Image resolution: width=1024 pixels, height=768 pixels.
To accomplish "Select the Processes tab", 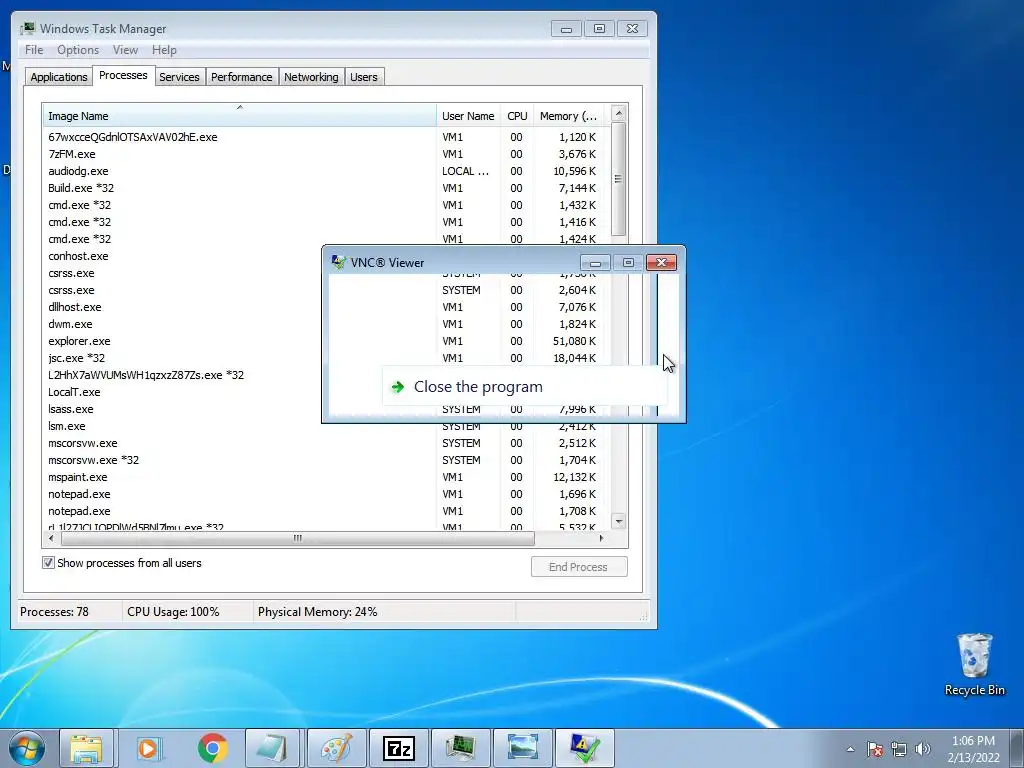I will pos(123,76).
